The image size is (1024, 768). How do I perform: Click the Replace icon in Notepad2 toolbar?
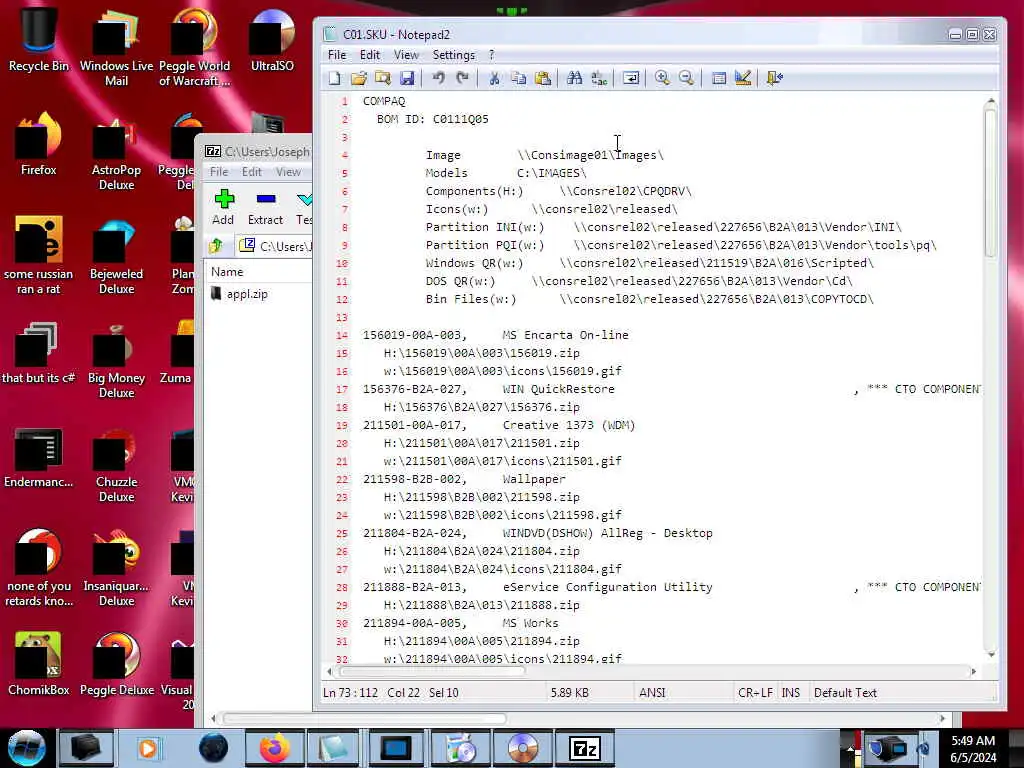click(x=599, y=78)
